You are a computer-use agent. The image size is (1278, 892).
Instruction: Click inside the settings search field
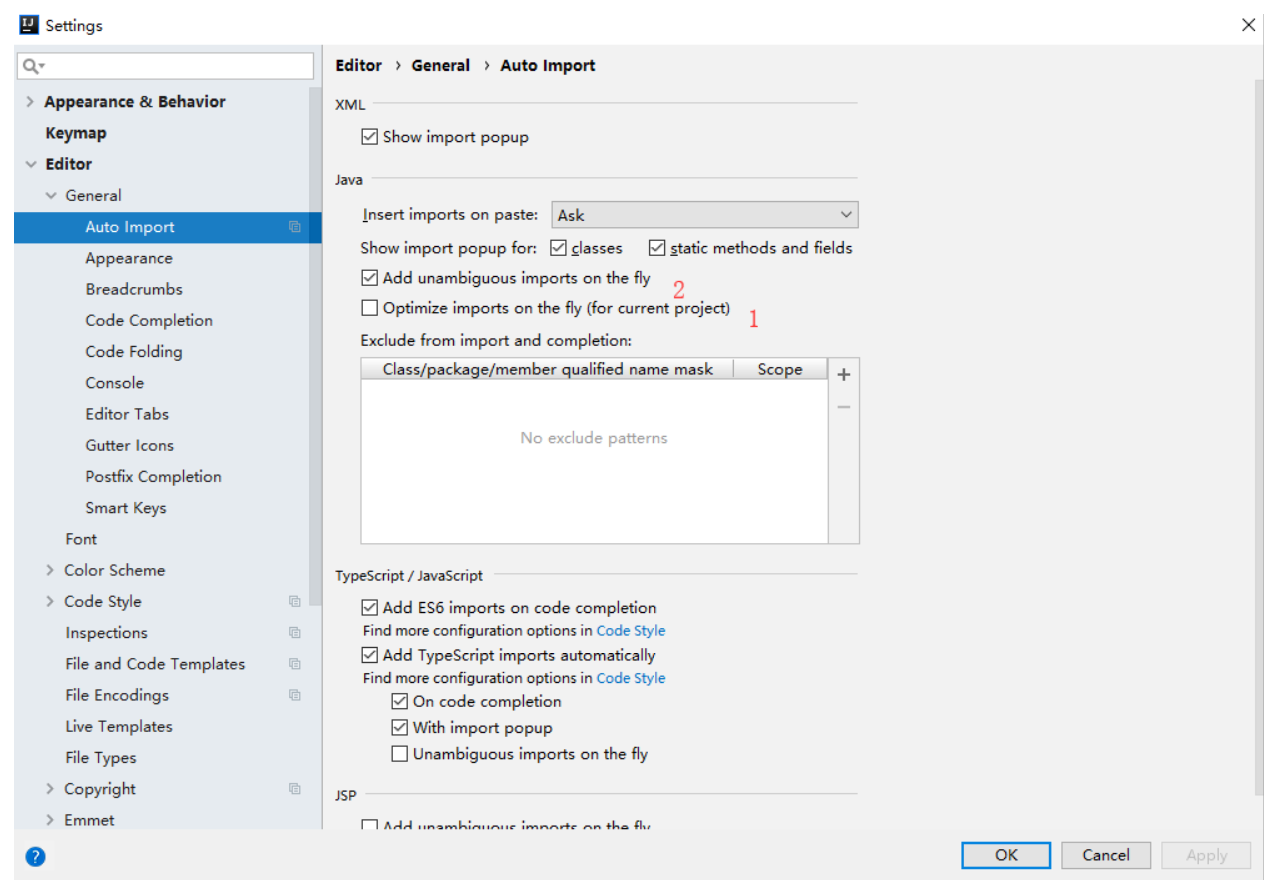point(160,64)
